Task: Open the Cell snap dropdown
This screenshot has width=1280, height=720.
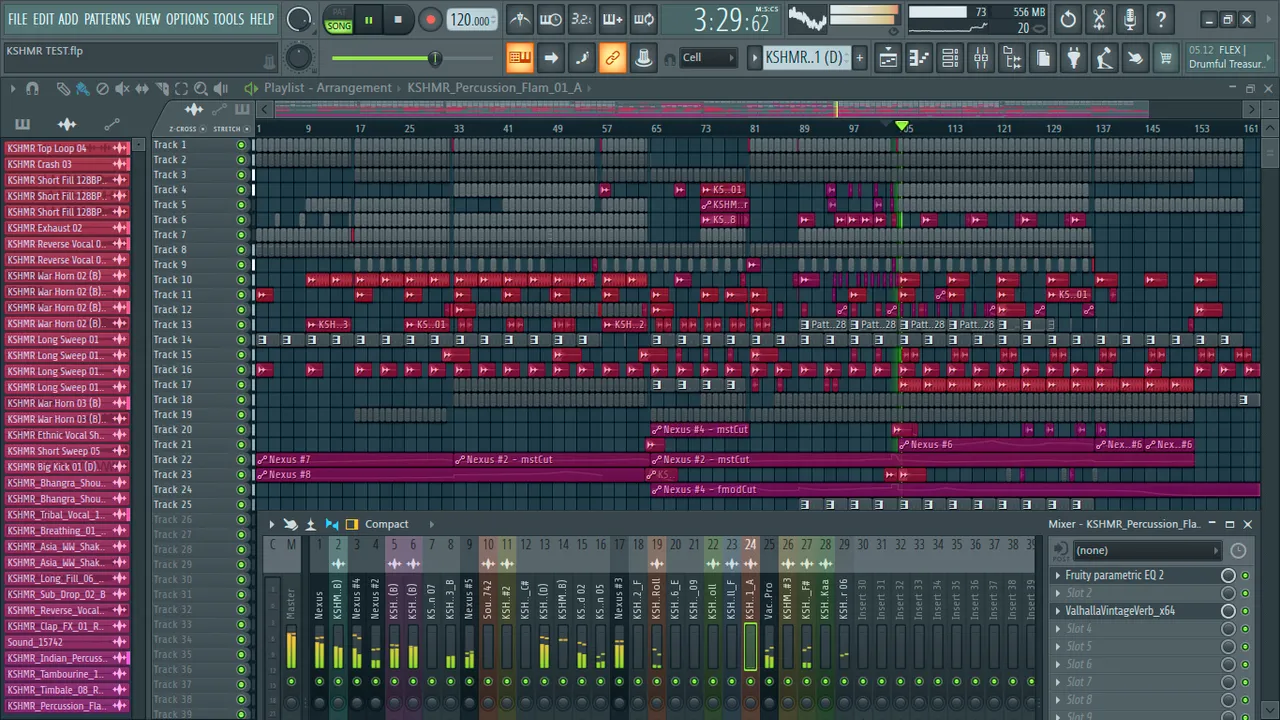Action: 708,58
